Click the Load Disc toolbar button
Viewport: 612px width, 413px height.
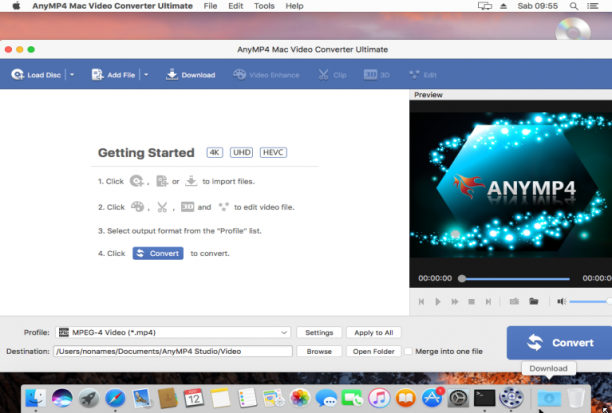coord(36,75)
